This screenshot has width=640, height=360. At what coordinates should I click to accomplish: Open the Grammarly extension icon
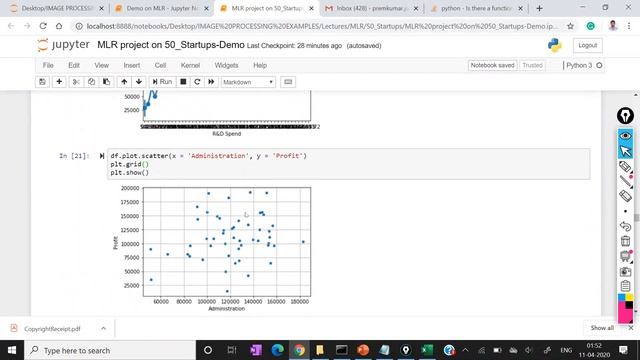[x=590, y=26]
